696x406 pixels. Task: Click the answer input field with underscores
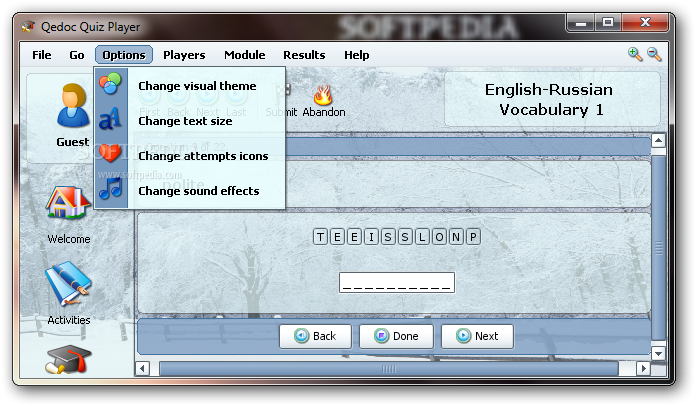tap(397, 283)
